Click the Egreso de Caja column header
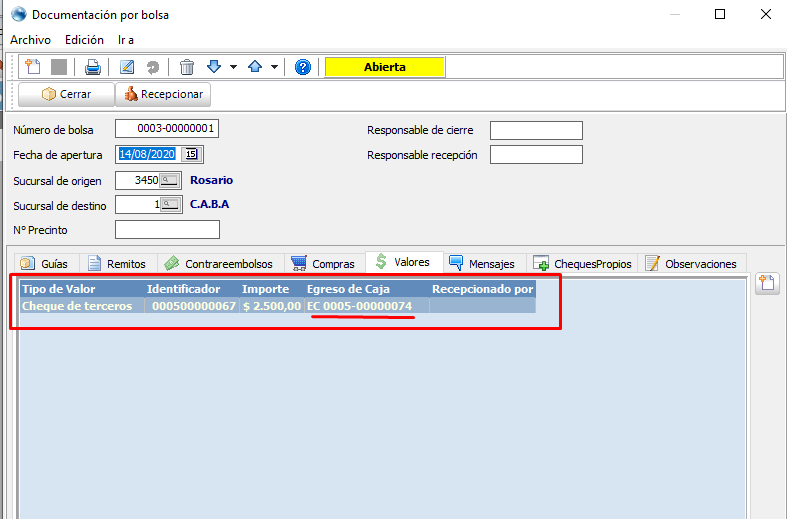787x519 pixels. pos(367,289)
